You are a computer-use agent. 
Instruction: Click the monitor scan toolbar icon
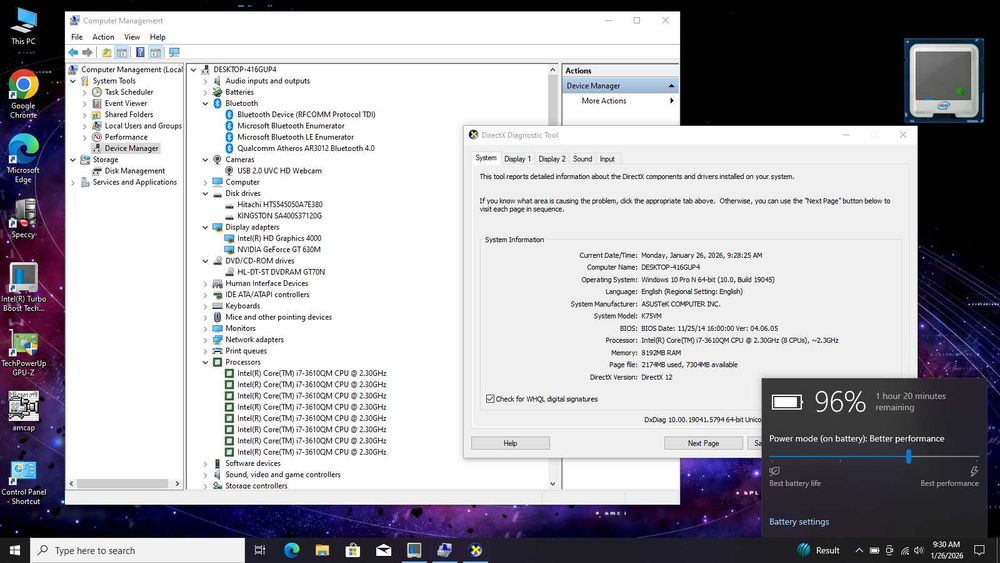pyautogui.click(x=174, y=52)
